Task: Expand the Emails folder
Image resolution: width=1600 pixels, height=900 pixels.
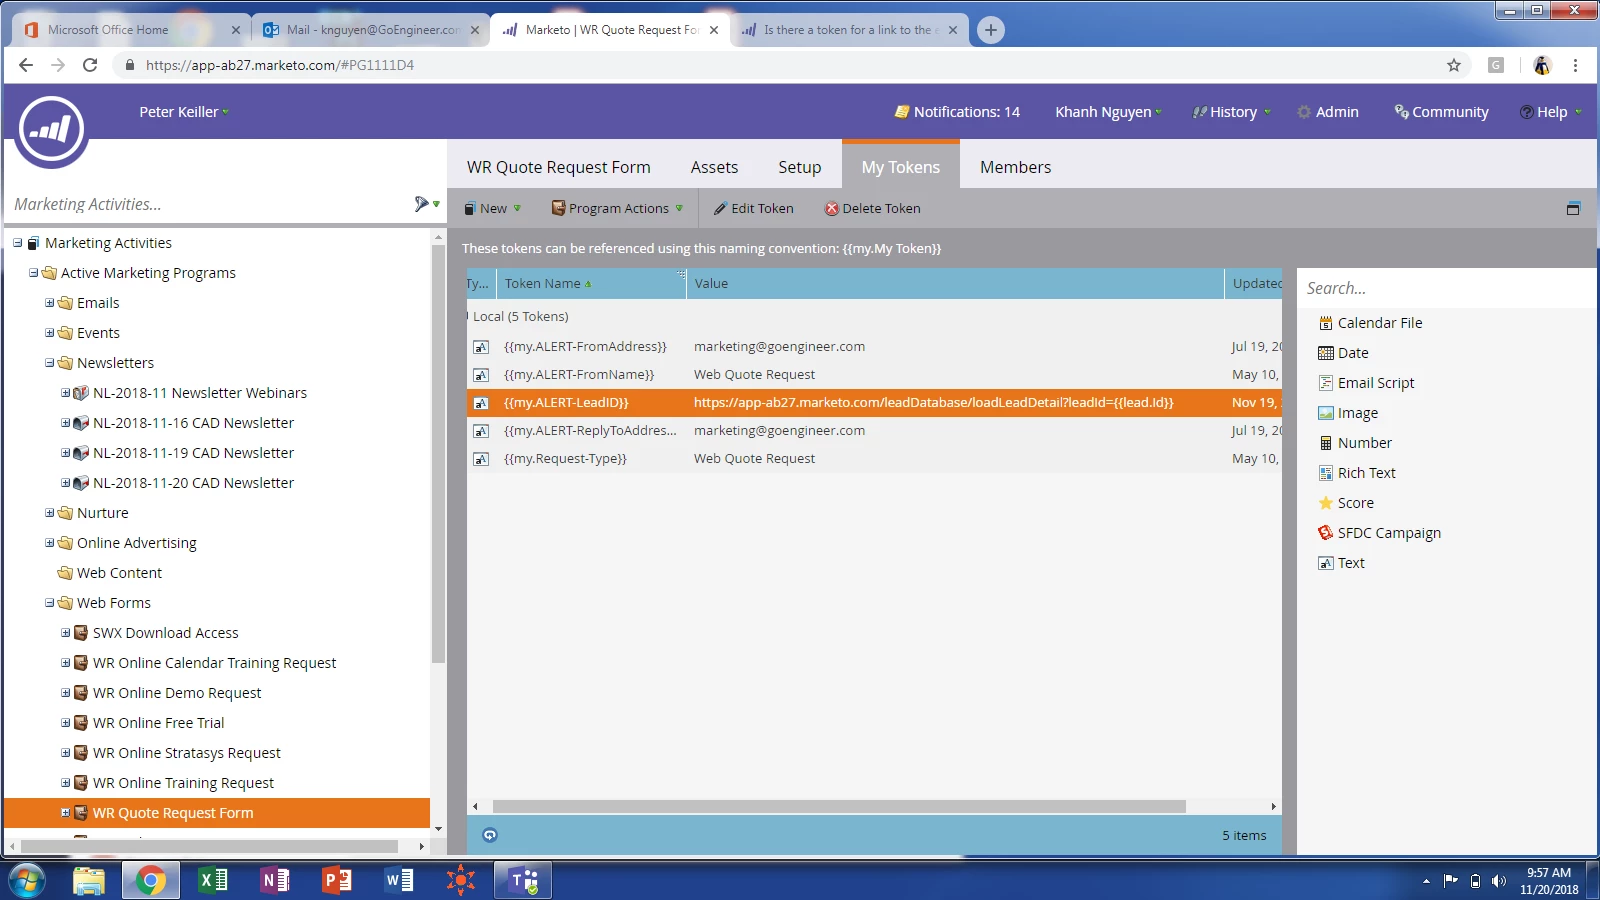Action: click(x=49, y=303)
